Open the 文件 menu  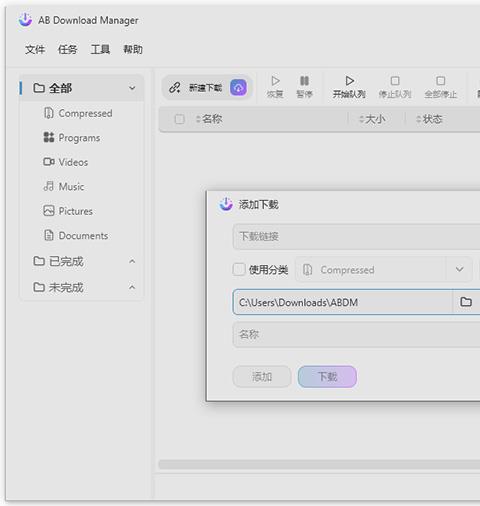pos(35,50)
